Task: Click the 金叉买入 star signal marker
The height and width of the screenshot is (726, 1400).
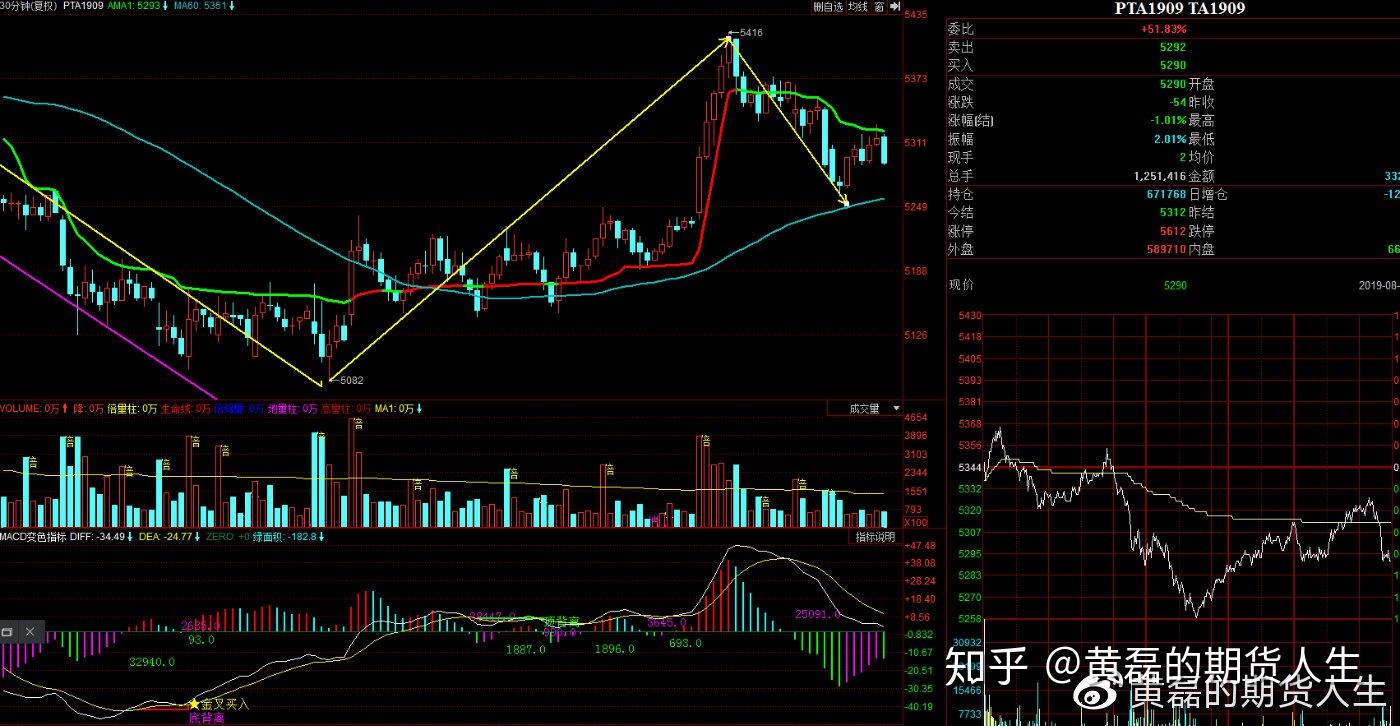Action: click(219, 704)
